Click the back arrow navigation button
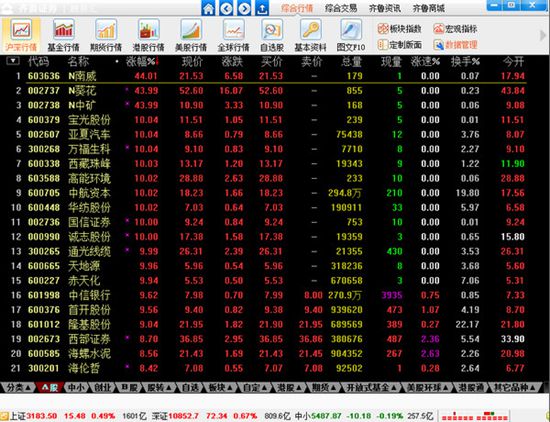550x422 pixels. tap(226, 8)
